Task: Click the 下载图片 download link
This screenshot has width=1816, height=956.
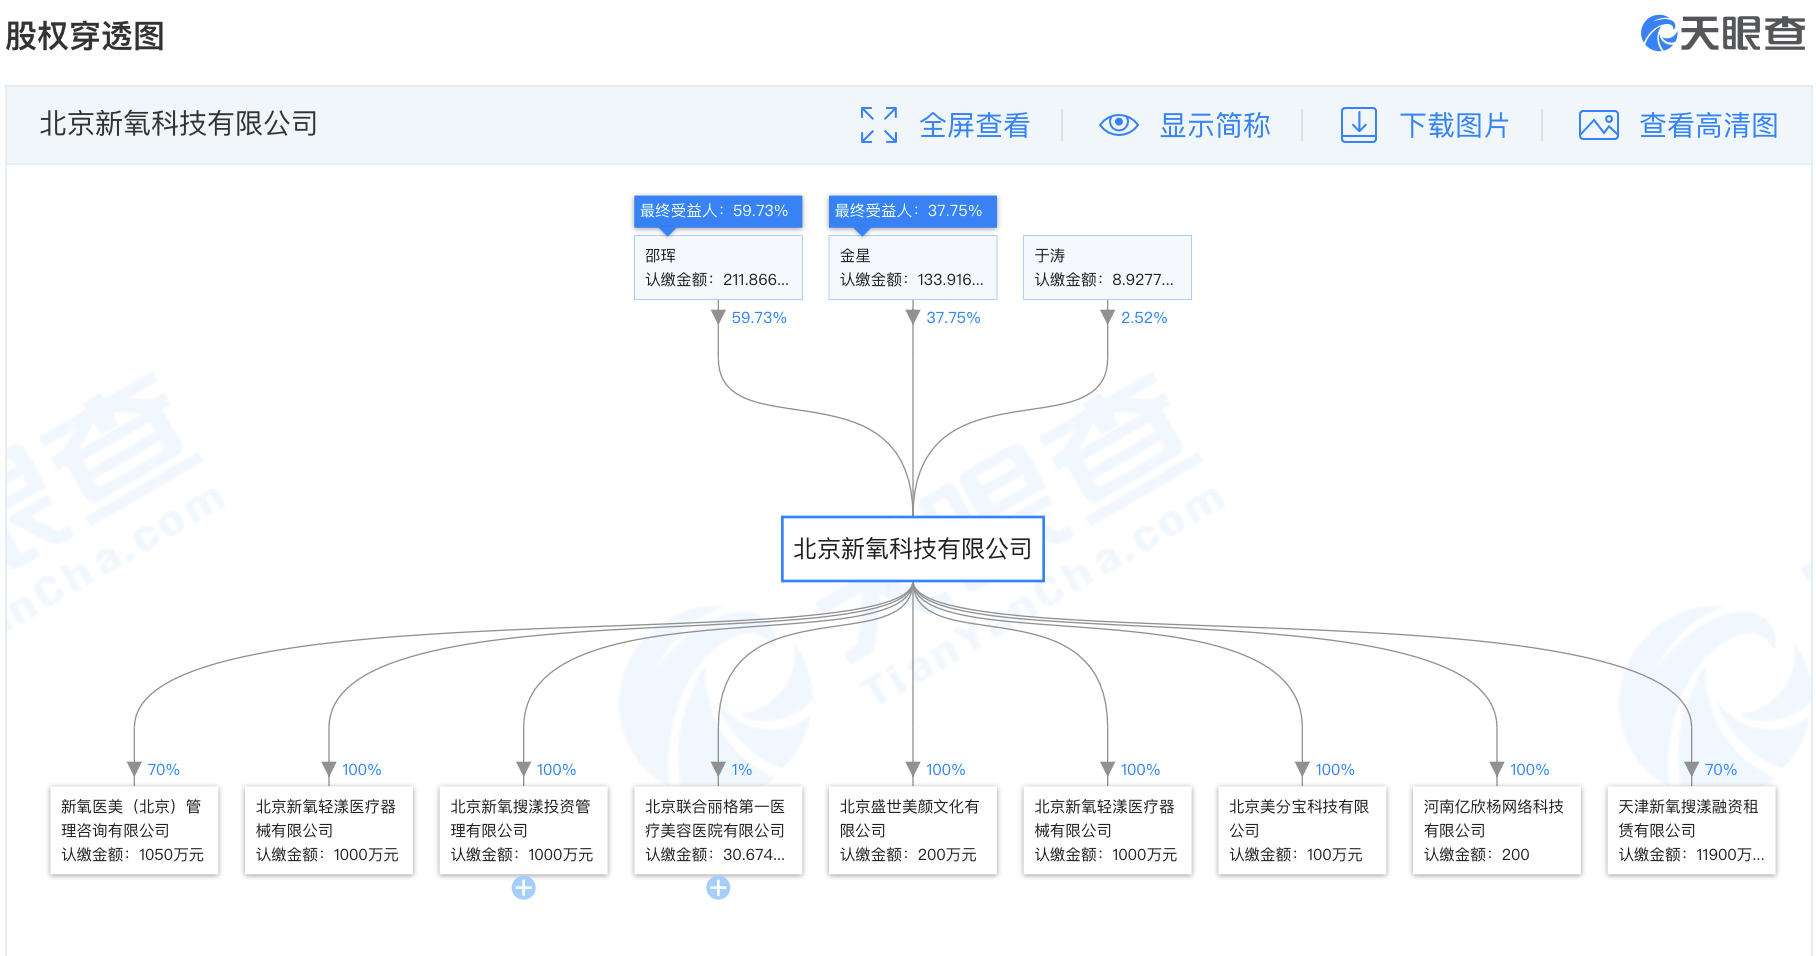Action: [x=1455, y=125]
